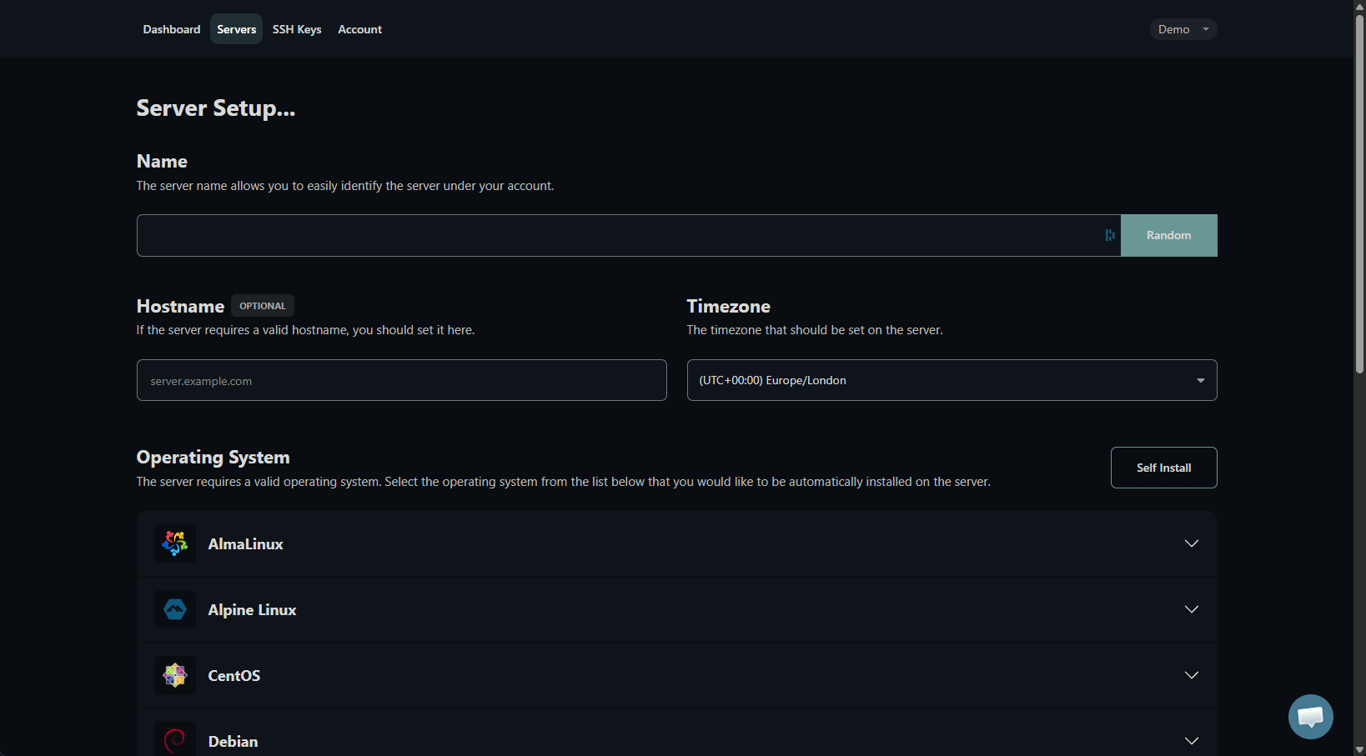Expand the Debian versions chevron
The width and height of the screenshot is (1366, 756).
click(1191, 741)
